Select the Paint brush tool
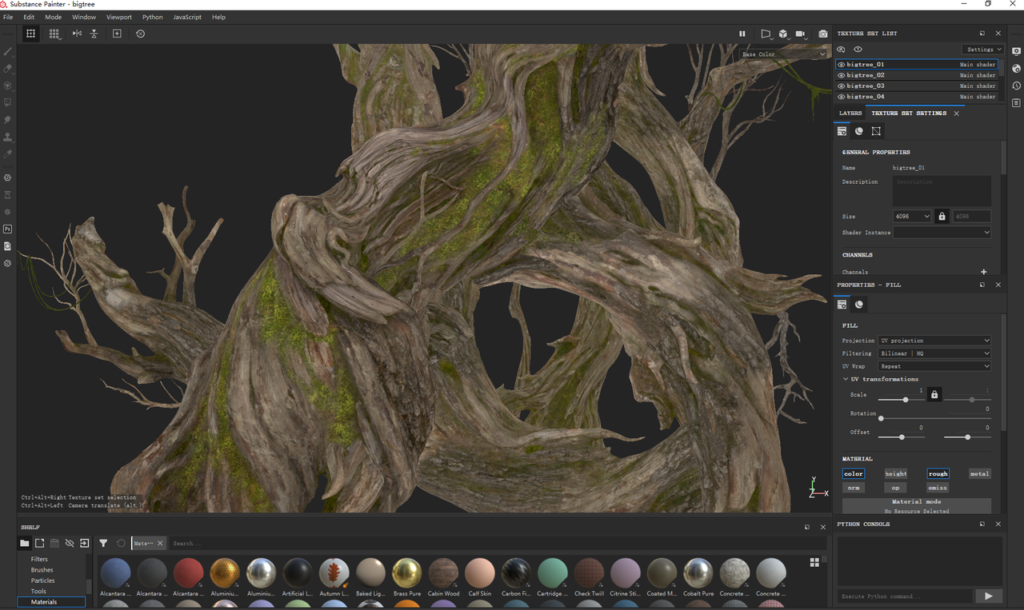Viewport: 1024px width, 610px height. point(8,51)
